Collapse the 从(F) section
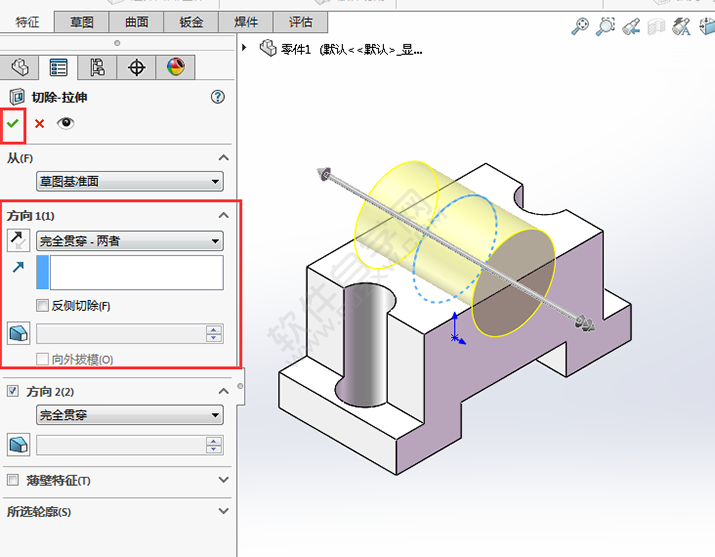 (223, 158)
